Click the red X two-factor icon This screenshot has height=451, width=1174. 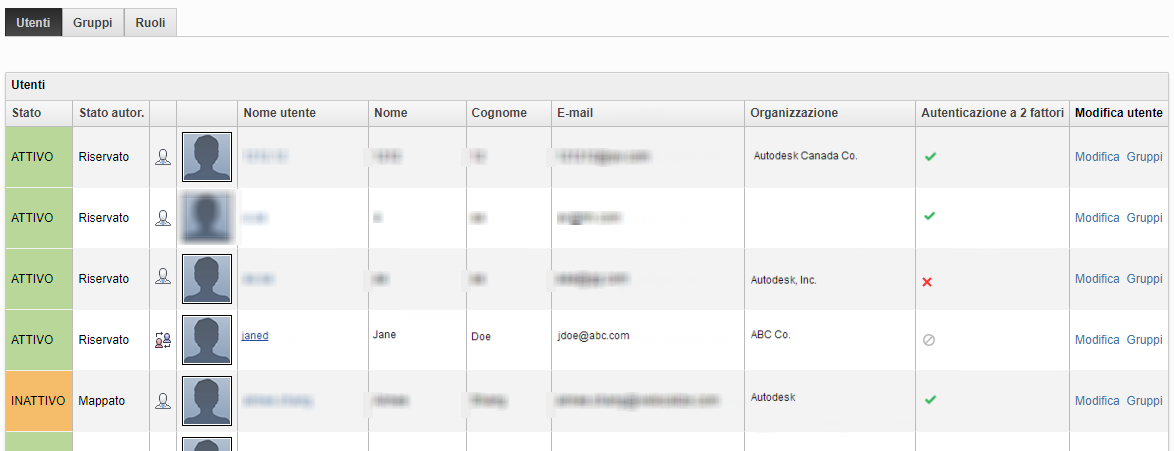[x=927, y=282]
